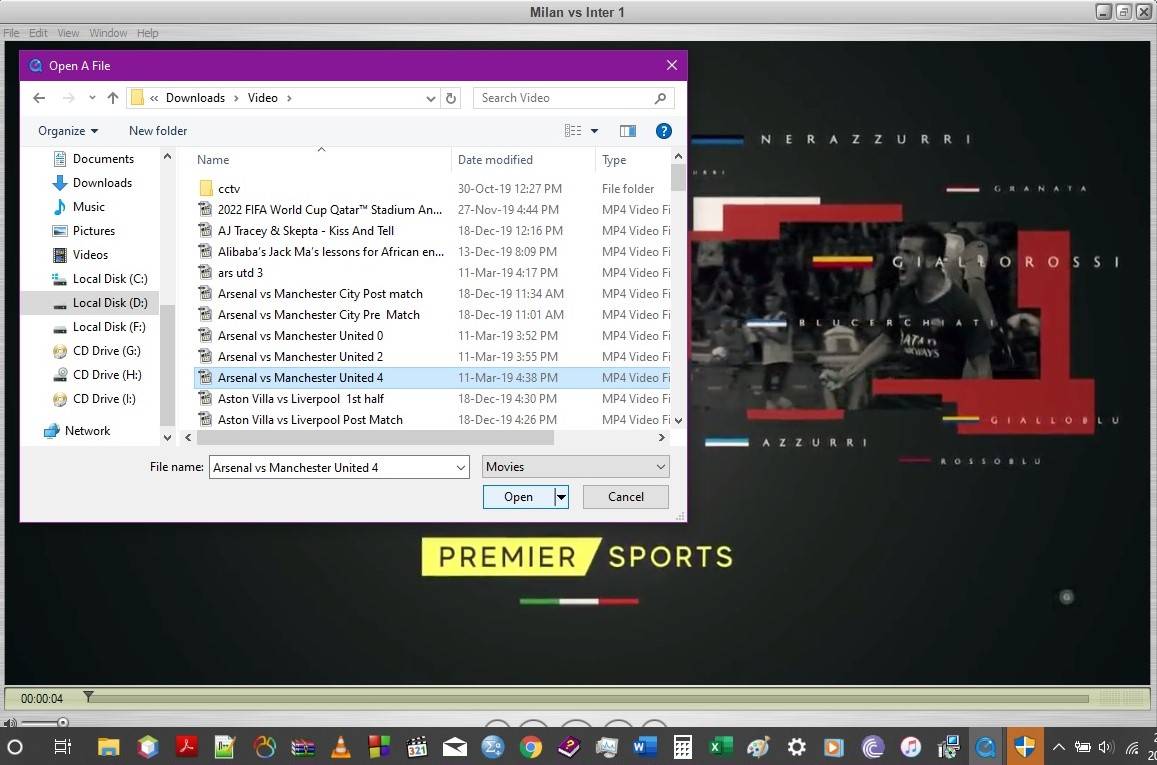Image resolution: width=1157 pixels, height=765 pixels.
Task: Click the File name text field
Action: (x=332, y=468)
